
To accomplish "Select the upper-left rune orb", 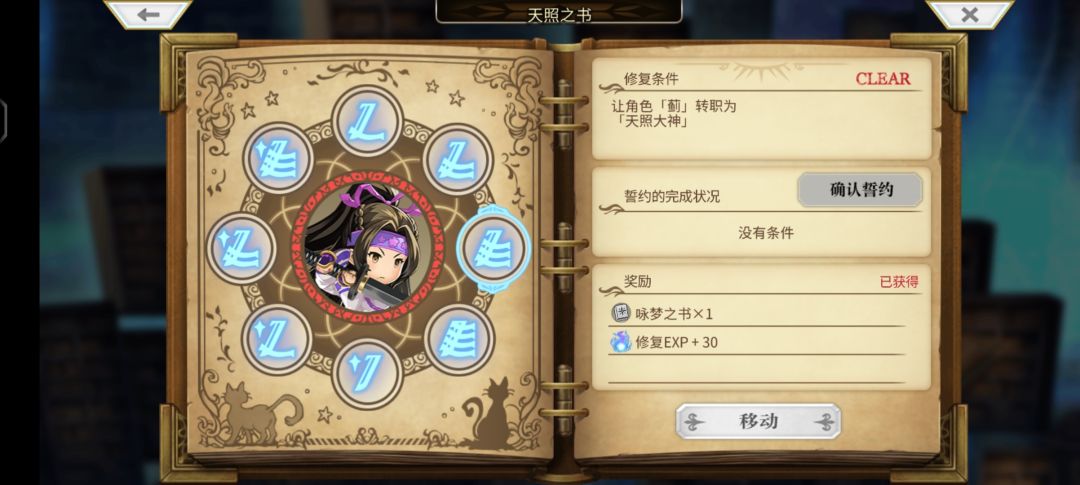I will (278, 158).
